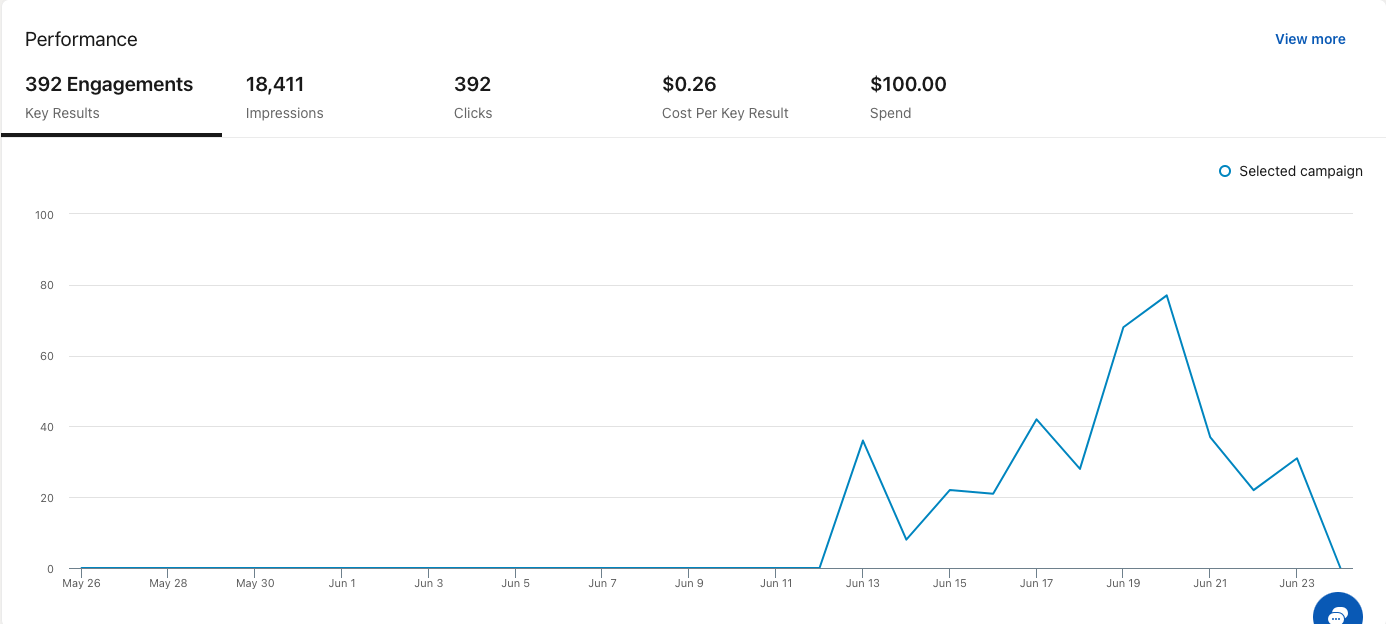The width and height of the screenshot is (1386, 624).
Task: Open the View more link
Action: 1309,39
